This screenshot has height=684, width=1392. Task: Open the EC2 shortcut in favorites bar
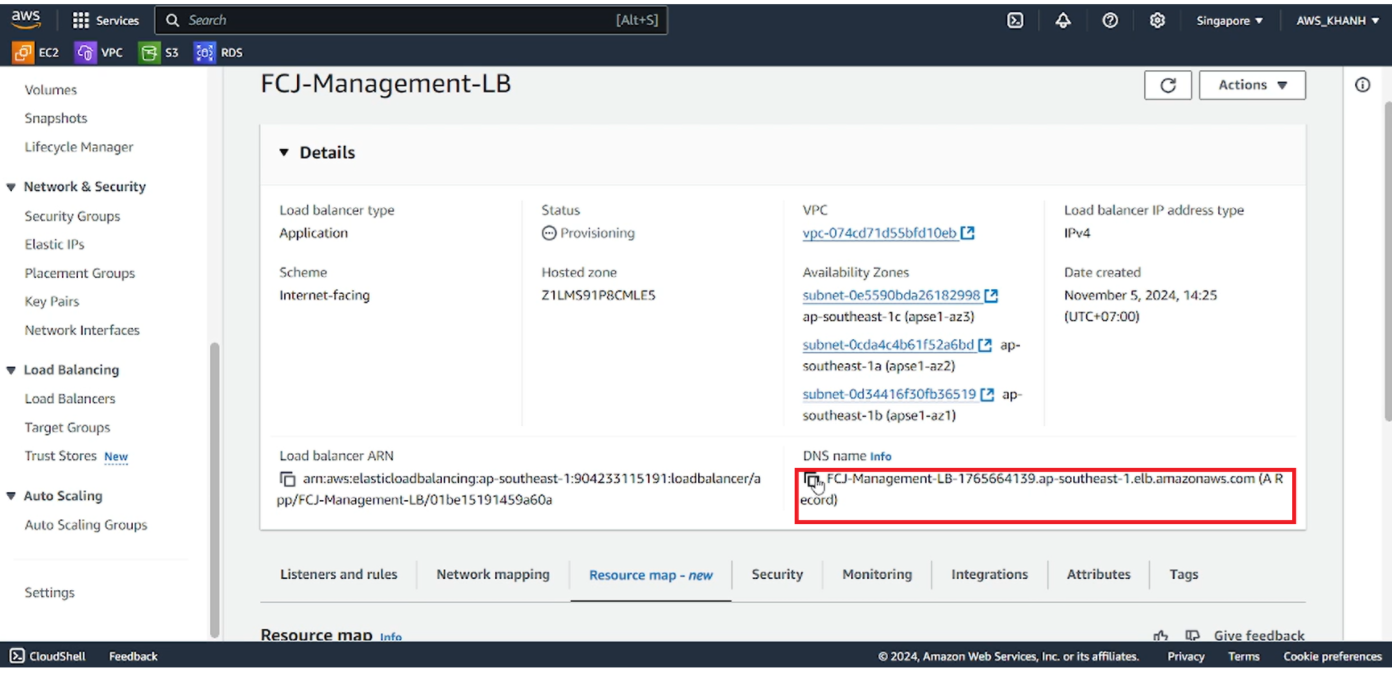point(37,53)
